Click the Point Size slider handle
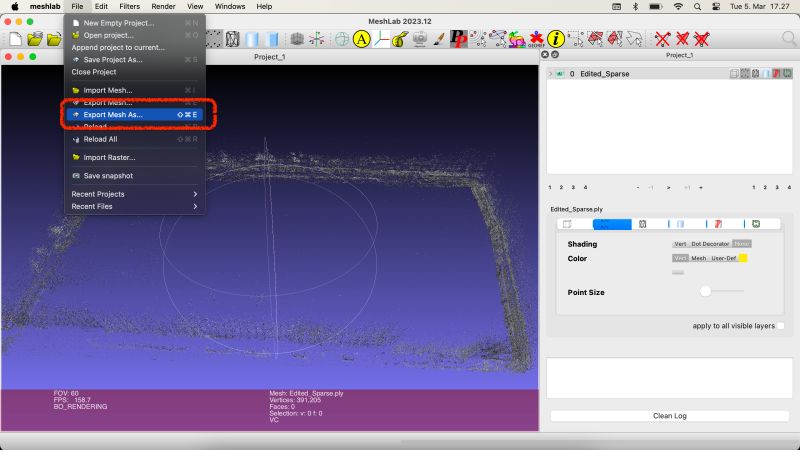The width and height of the screenshot is (800, 450). pyautogui.click(x=705, y=291)
